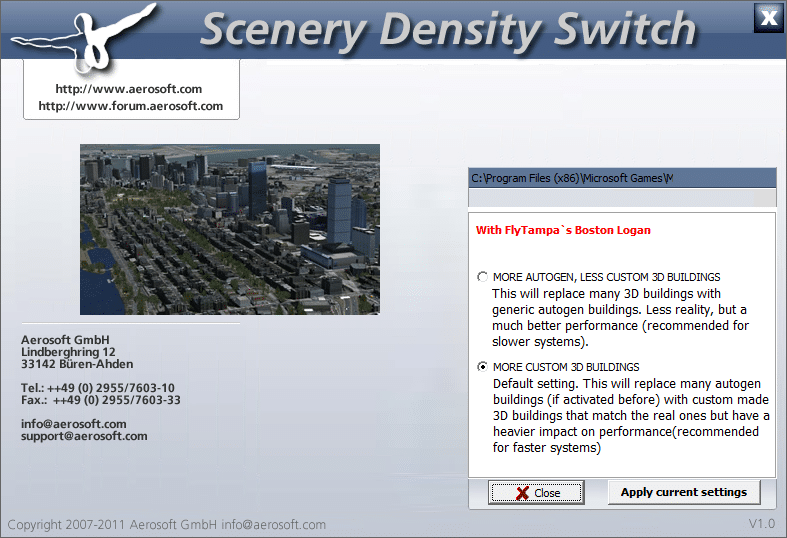The image size is (787, 538).
Task: Click the V1.0 version label
Action: click(x=761, y=525)
